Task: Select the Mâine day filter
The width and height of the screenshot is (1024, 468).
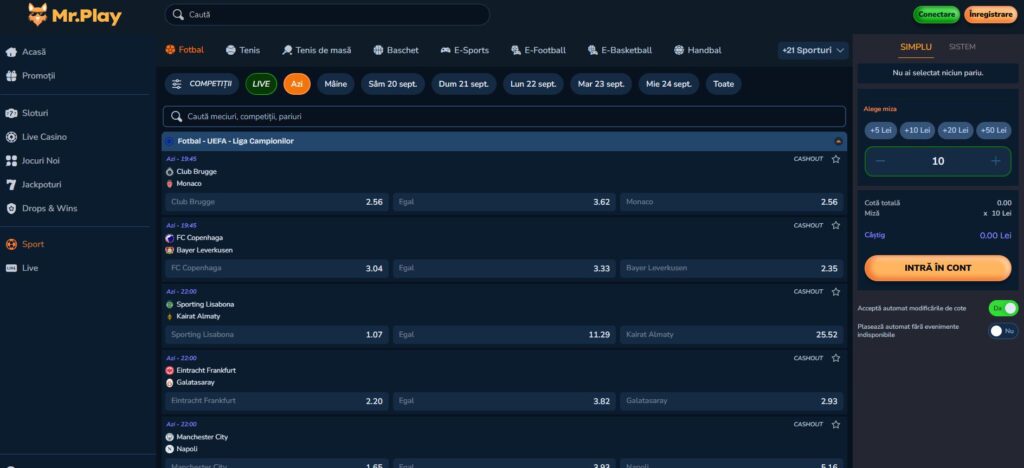Action: coord(336,84)
